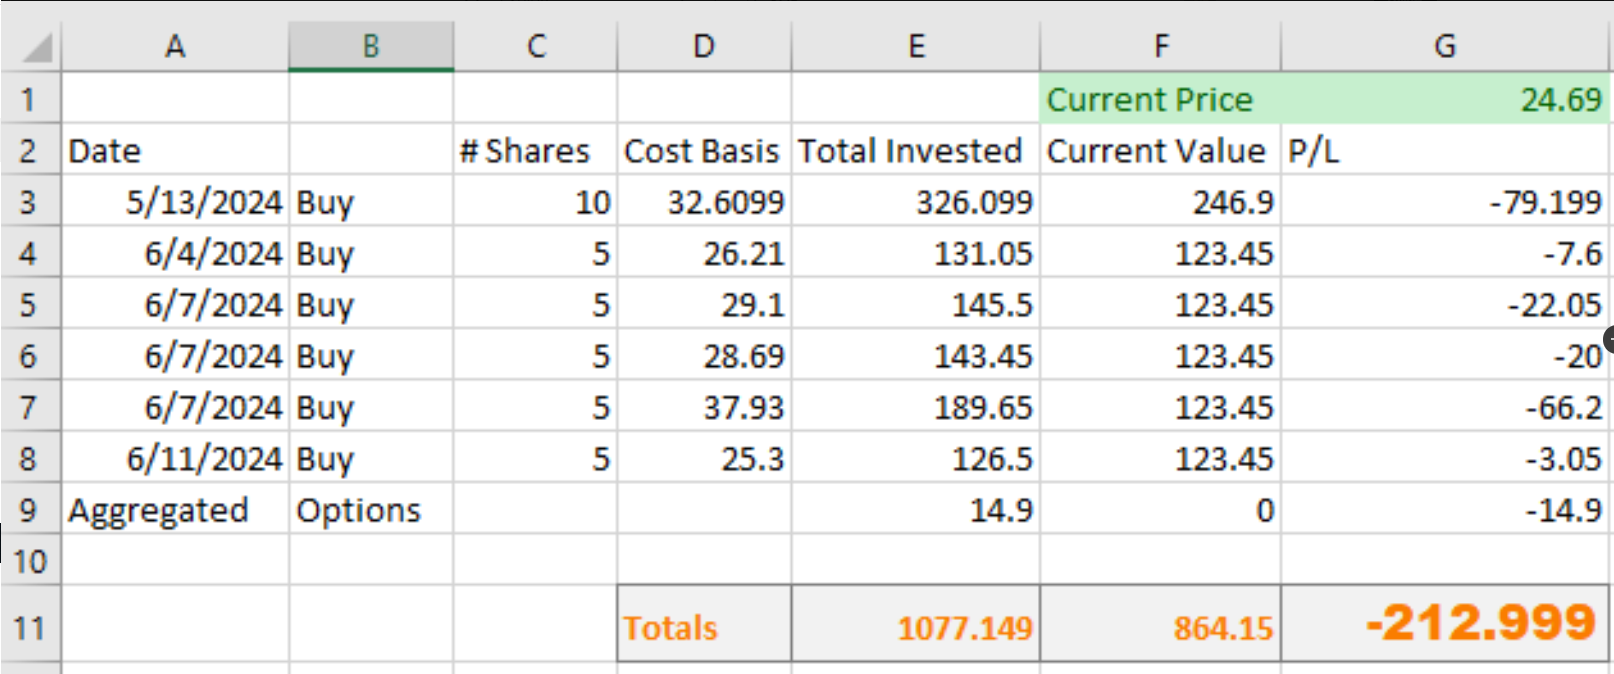
Task: Select row 10 header
Action: [x=30, y=561]
